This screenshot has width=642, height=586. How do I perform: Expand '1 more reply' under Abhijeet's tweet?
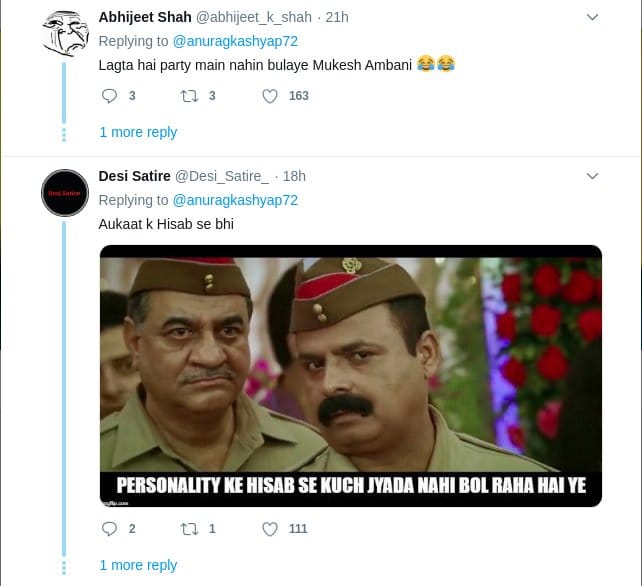(x=138, y=132)
